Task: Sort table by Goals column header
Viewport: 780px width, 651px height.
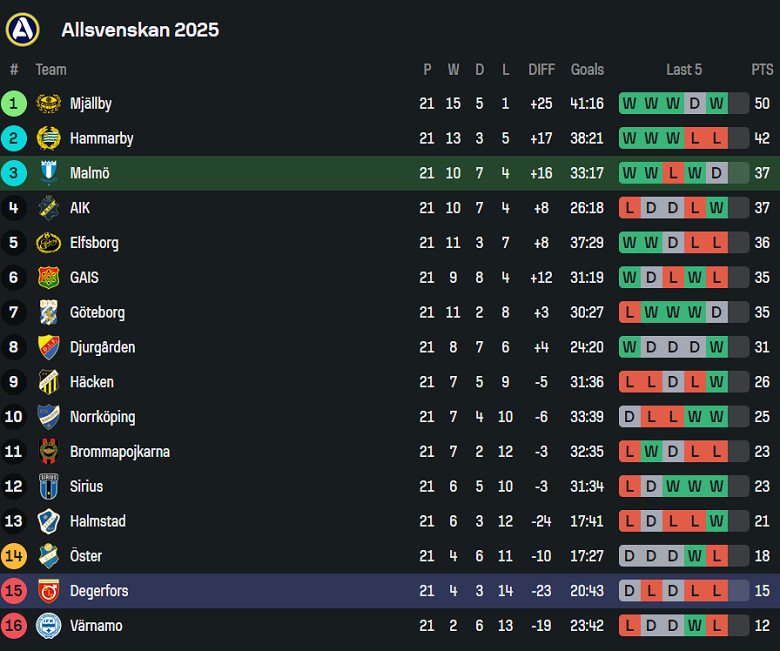Action: pyautogui.click(x=587, y=70)
